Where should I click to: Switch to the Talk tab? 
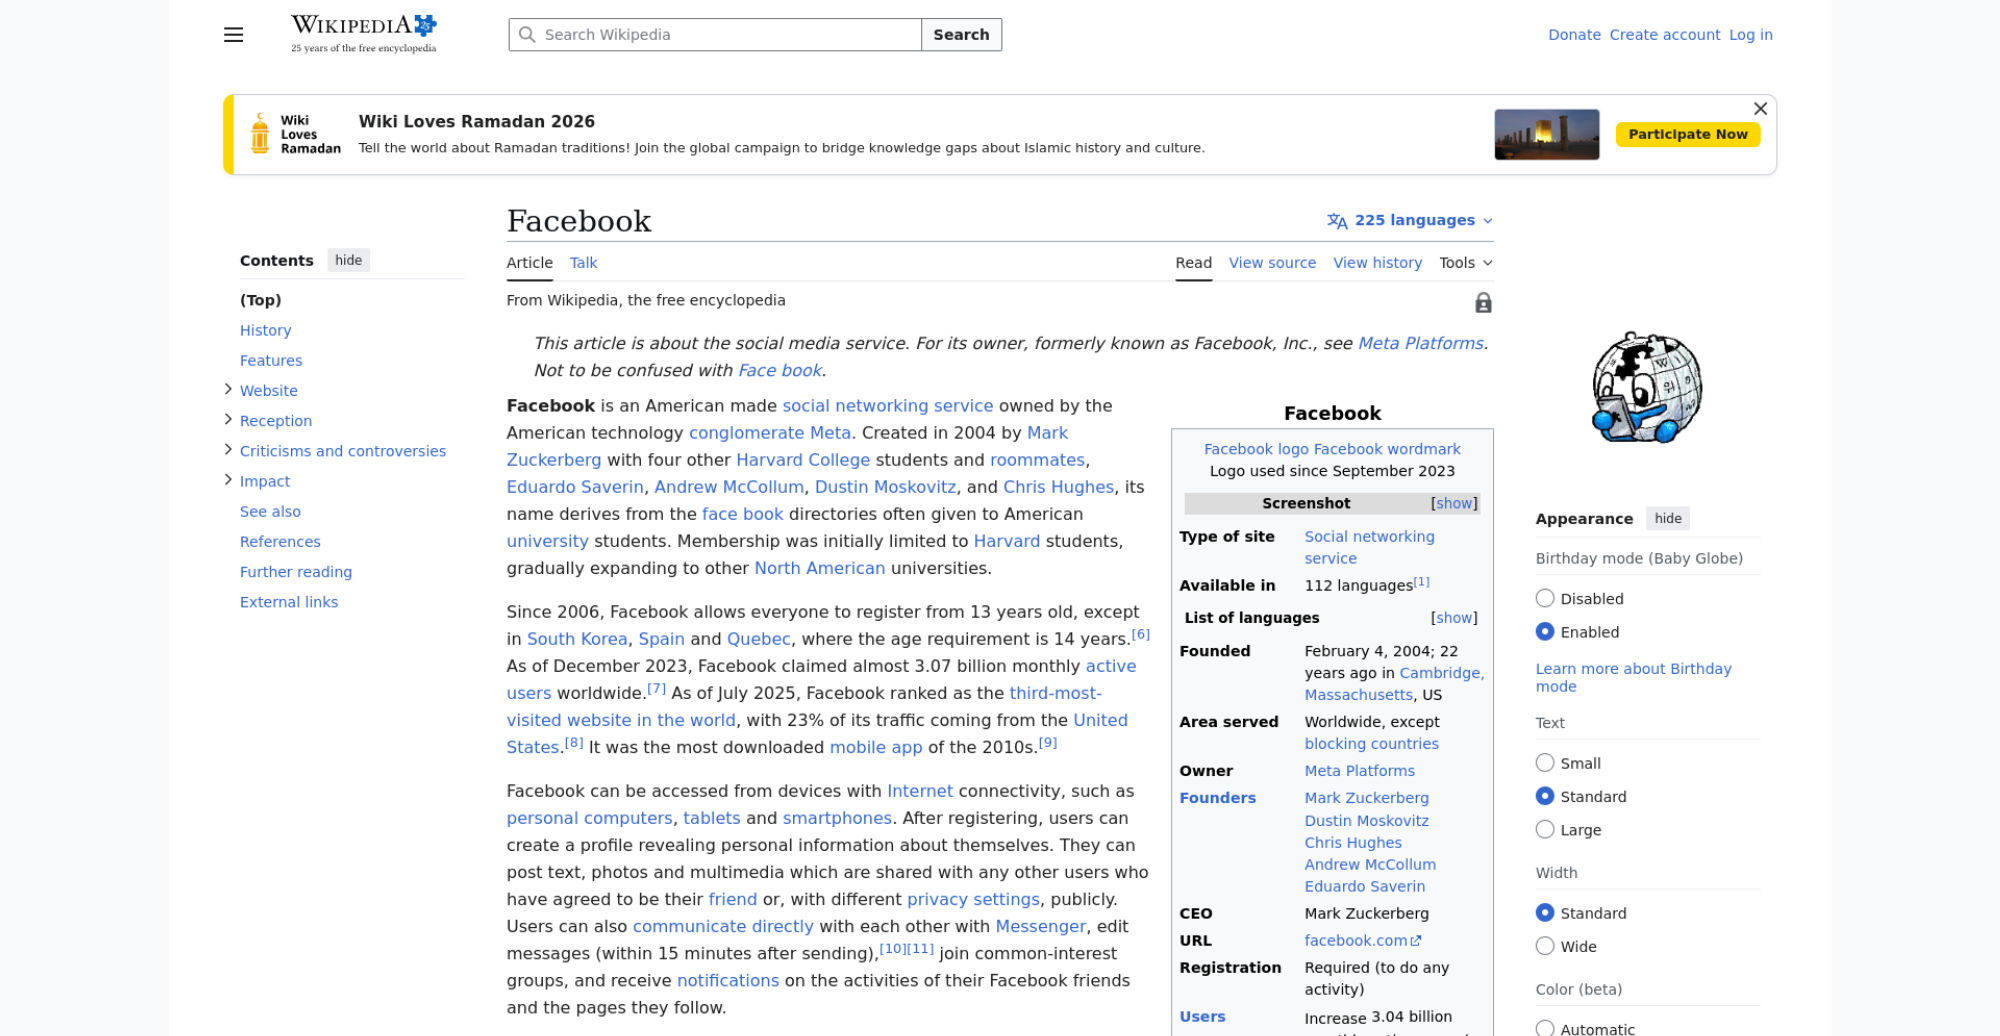(x=583, y=263)
